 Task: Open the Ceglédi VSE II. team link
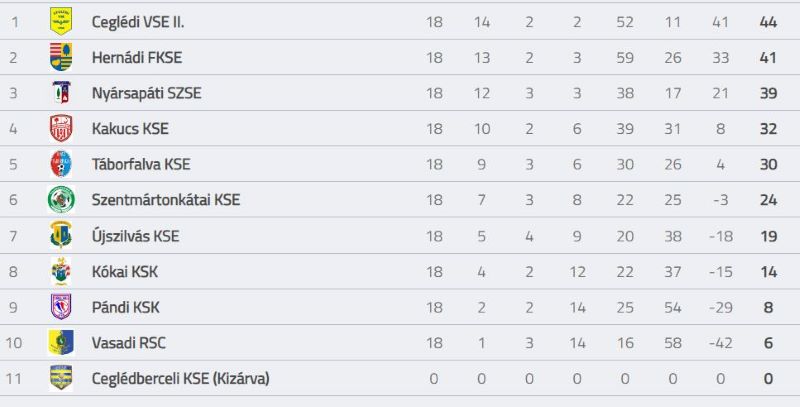coord(138,22)
